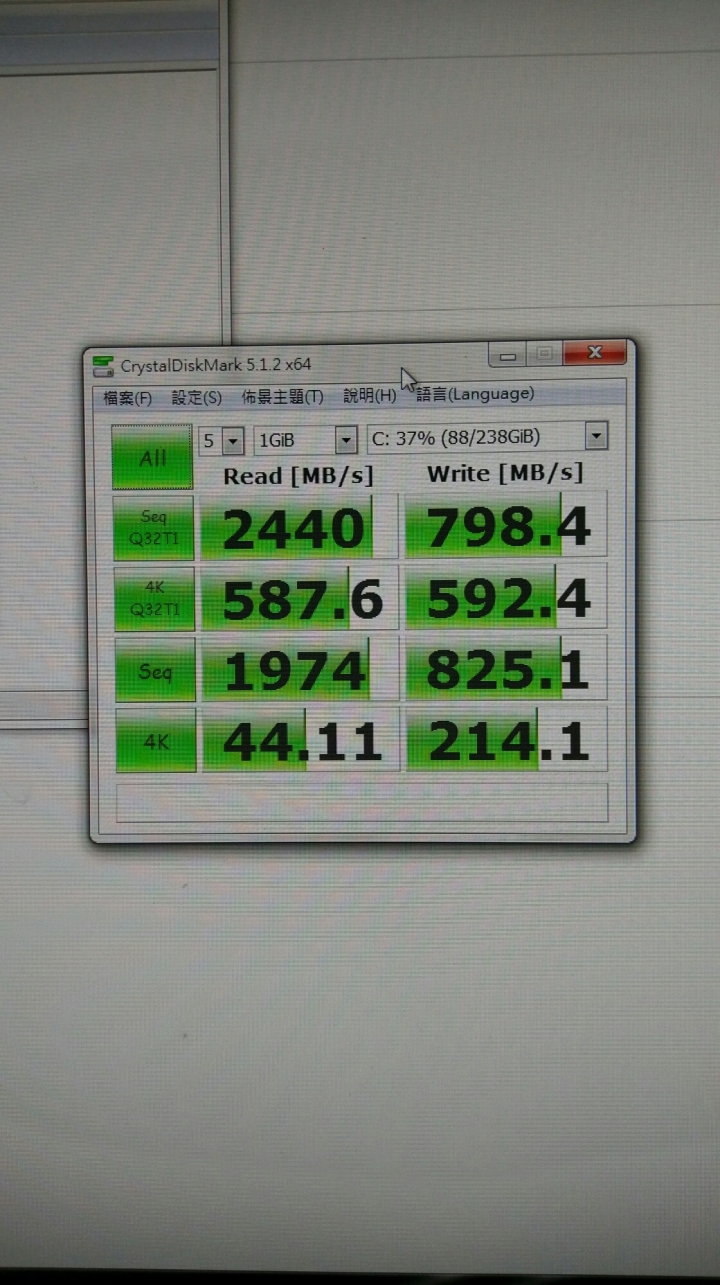Start the Seq Q32T1 test
This screenshot has height=1285, width=720.
coord(153,527)
